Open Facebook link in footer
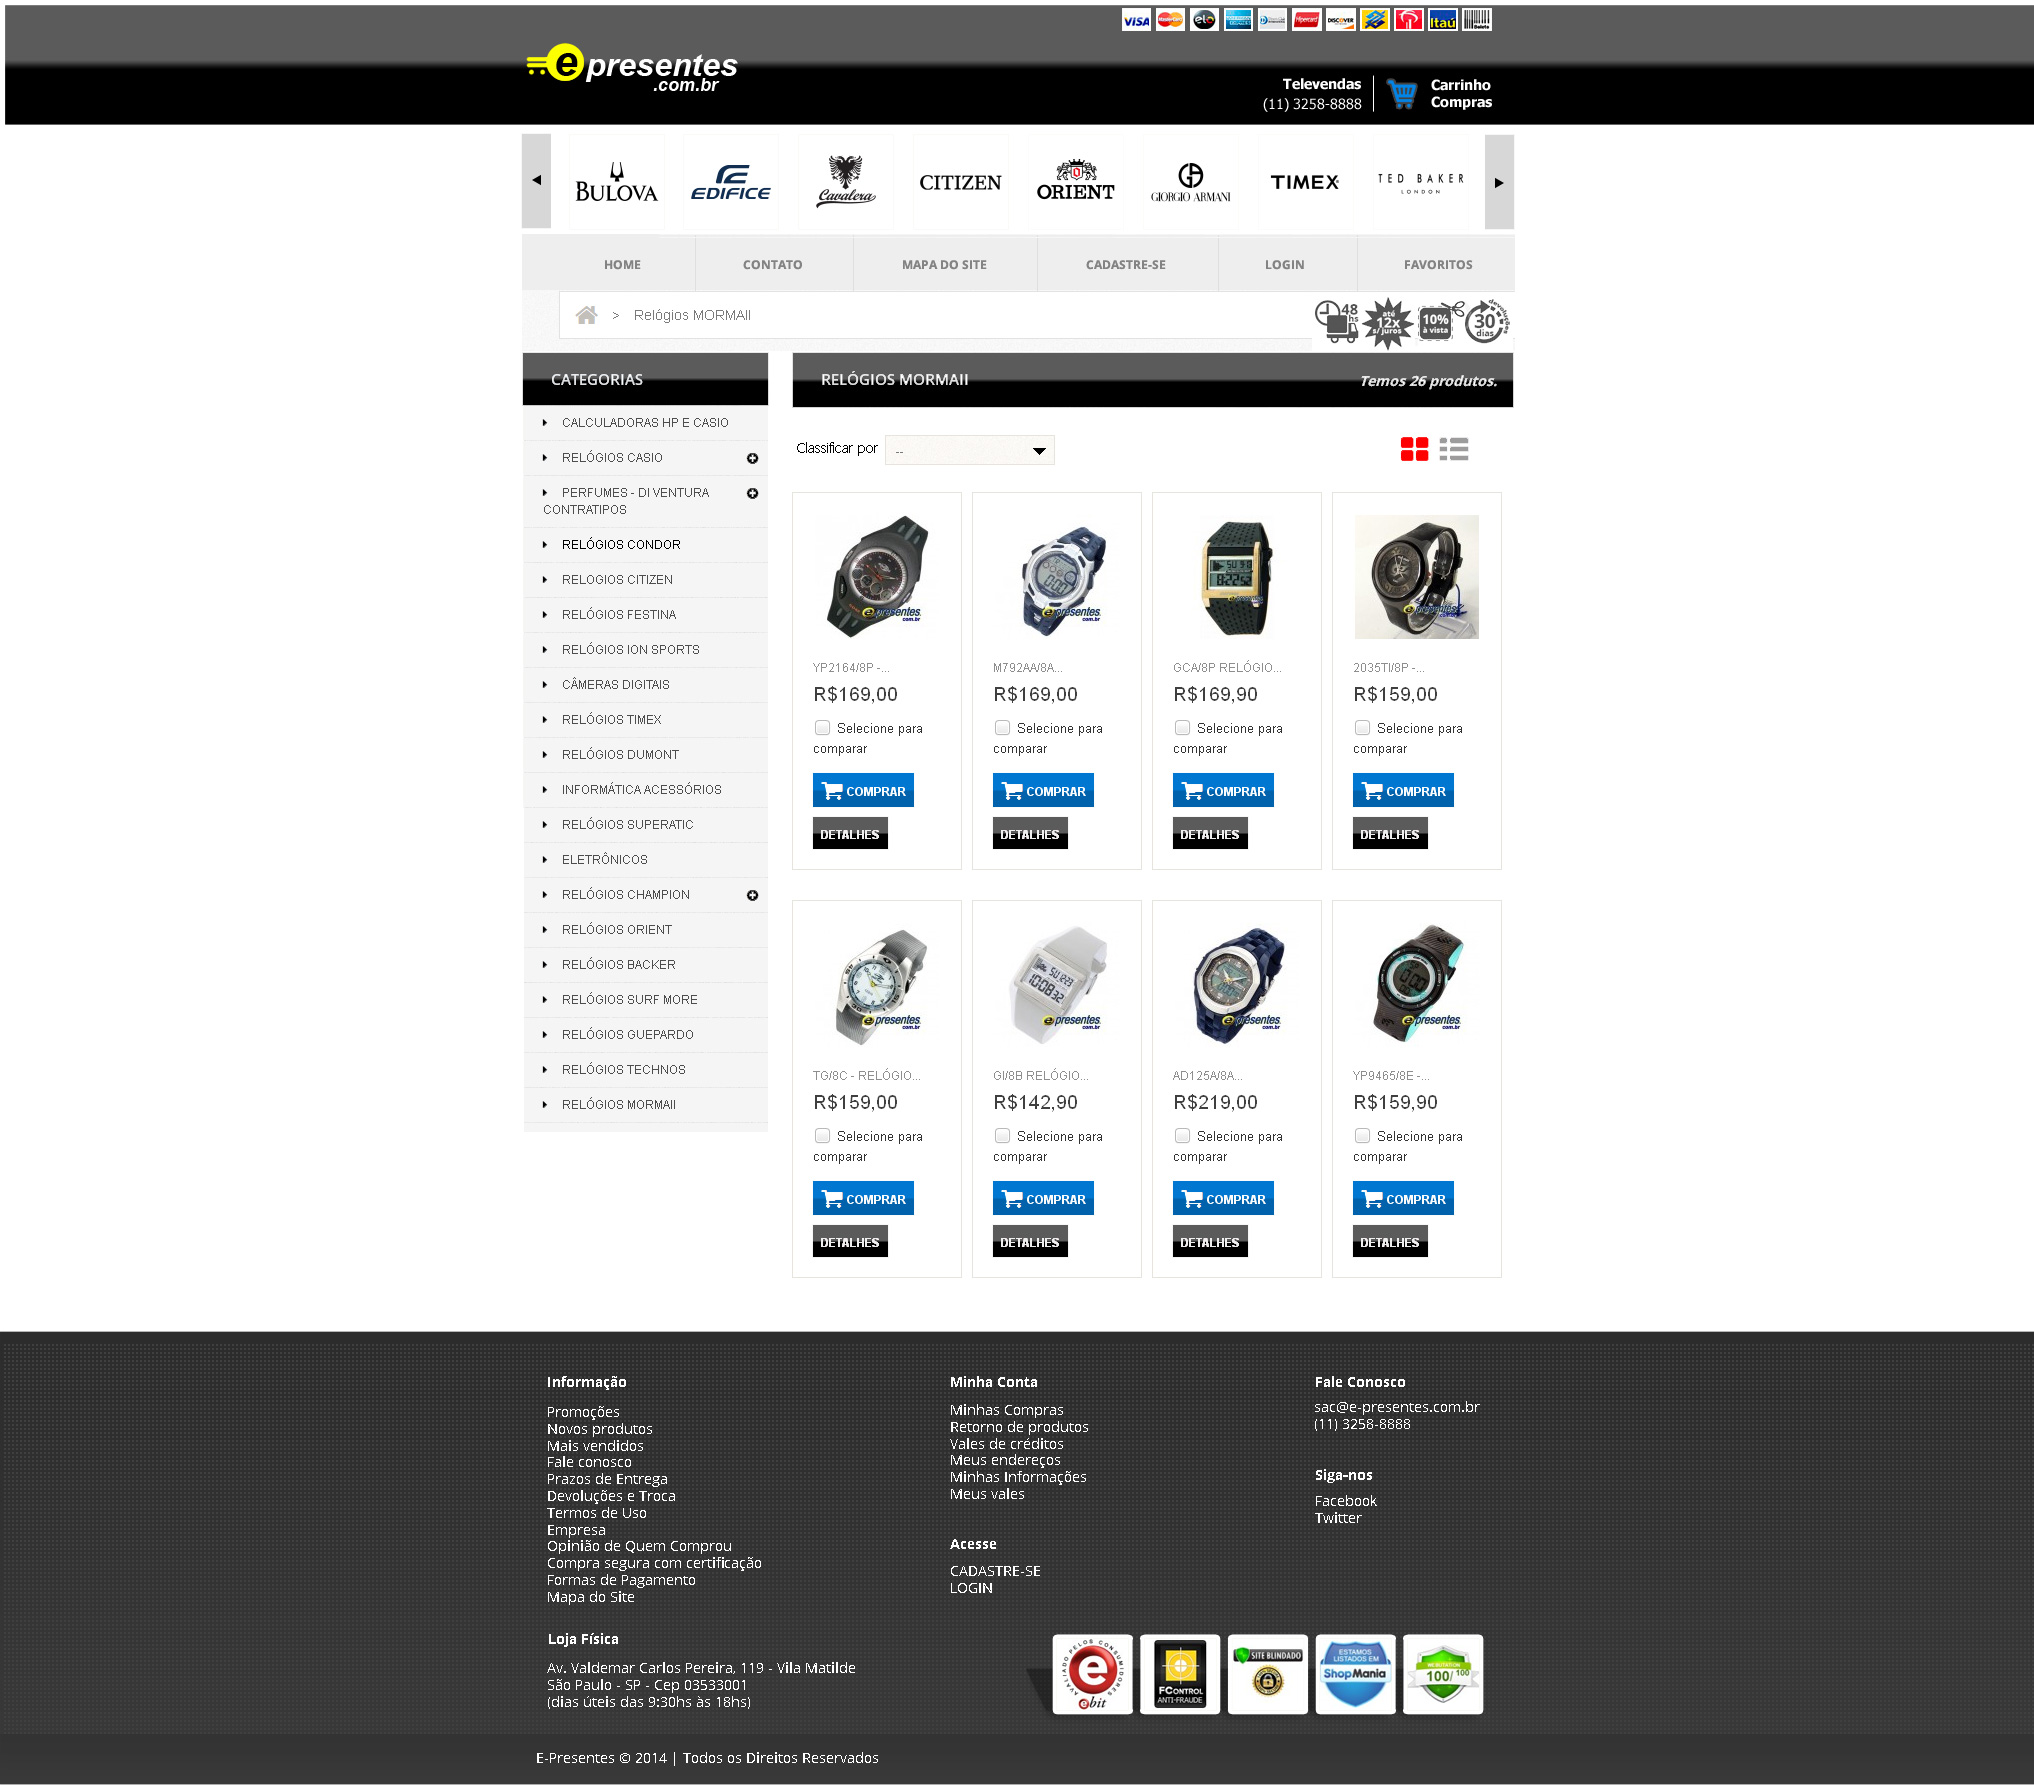The height and width of the screenshot is (1785, 2034). [x=1346, y=1501]
